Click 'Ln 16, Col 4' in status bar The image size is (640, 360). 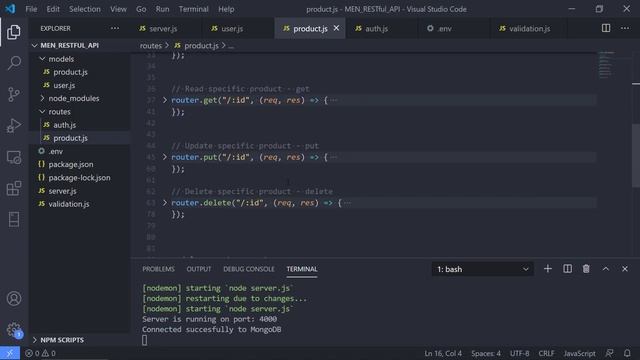coord(443,353)
